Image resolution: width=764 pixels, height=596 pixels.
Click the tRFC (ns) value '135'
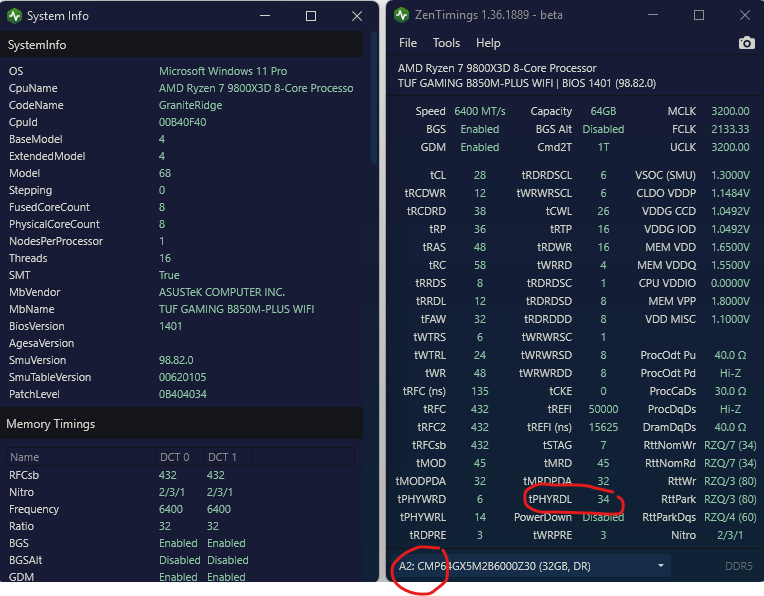point(479,391)
